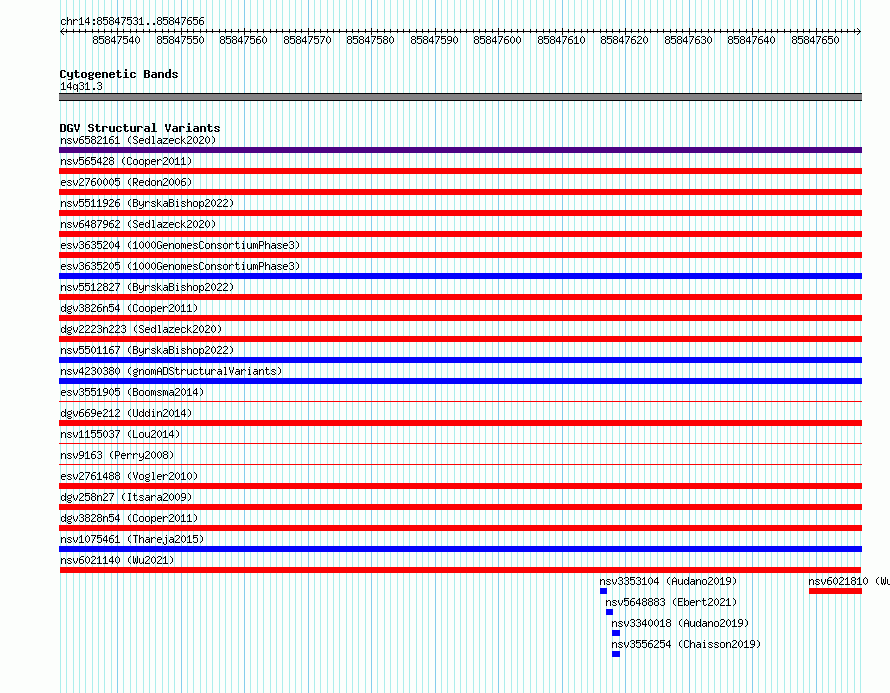Click the esv2761488 (Vogler2010) label
Viewport: 890px width, 693px height.
coord(129,476)
